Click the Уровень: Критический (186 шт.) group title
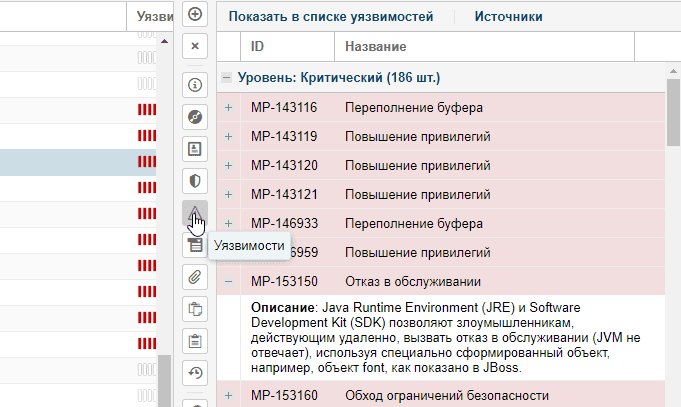This screenshot has width=681, height=407. pos(339,78)
